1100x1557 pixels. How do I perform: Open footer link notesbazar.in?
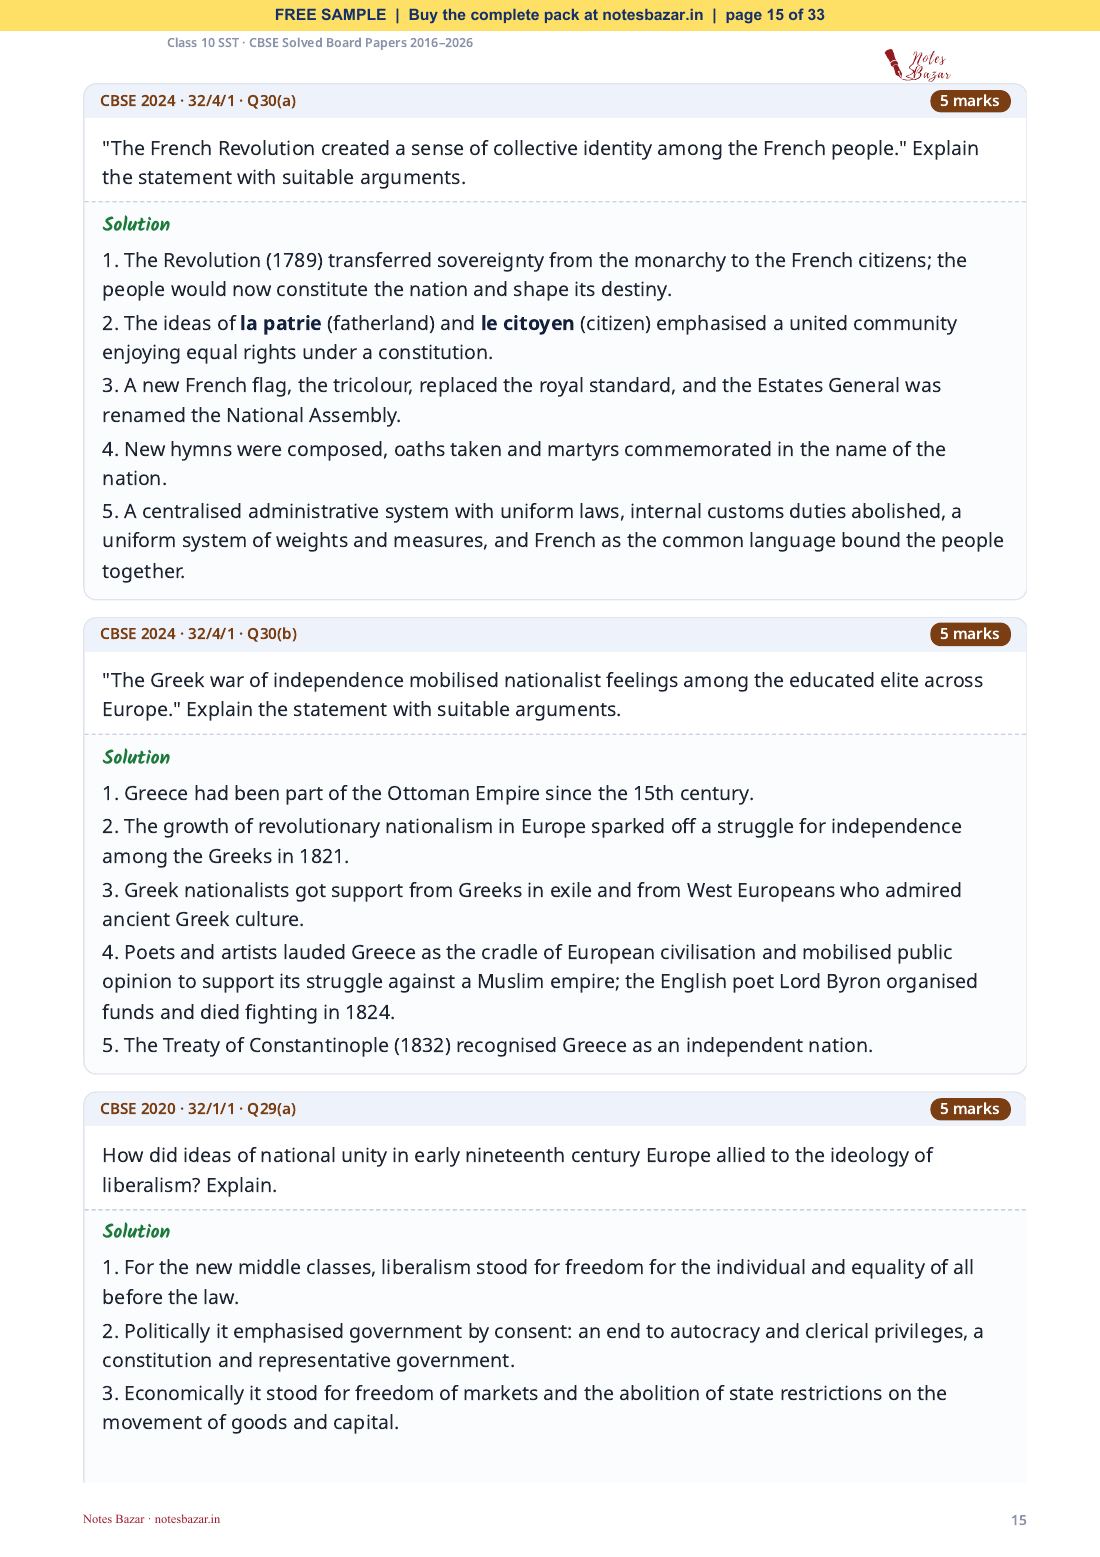tap(187, 1519)
